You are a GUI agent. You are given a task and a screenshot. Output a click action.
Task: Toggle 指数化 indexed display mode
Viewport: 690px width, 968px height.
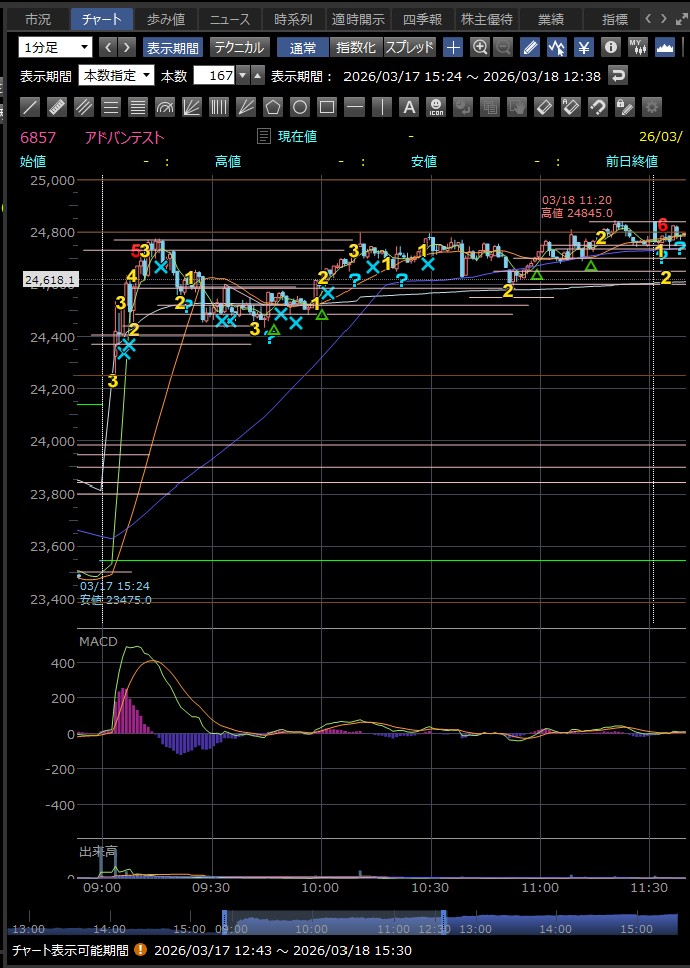point(355,47)
